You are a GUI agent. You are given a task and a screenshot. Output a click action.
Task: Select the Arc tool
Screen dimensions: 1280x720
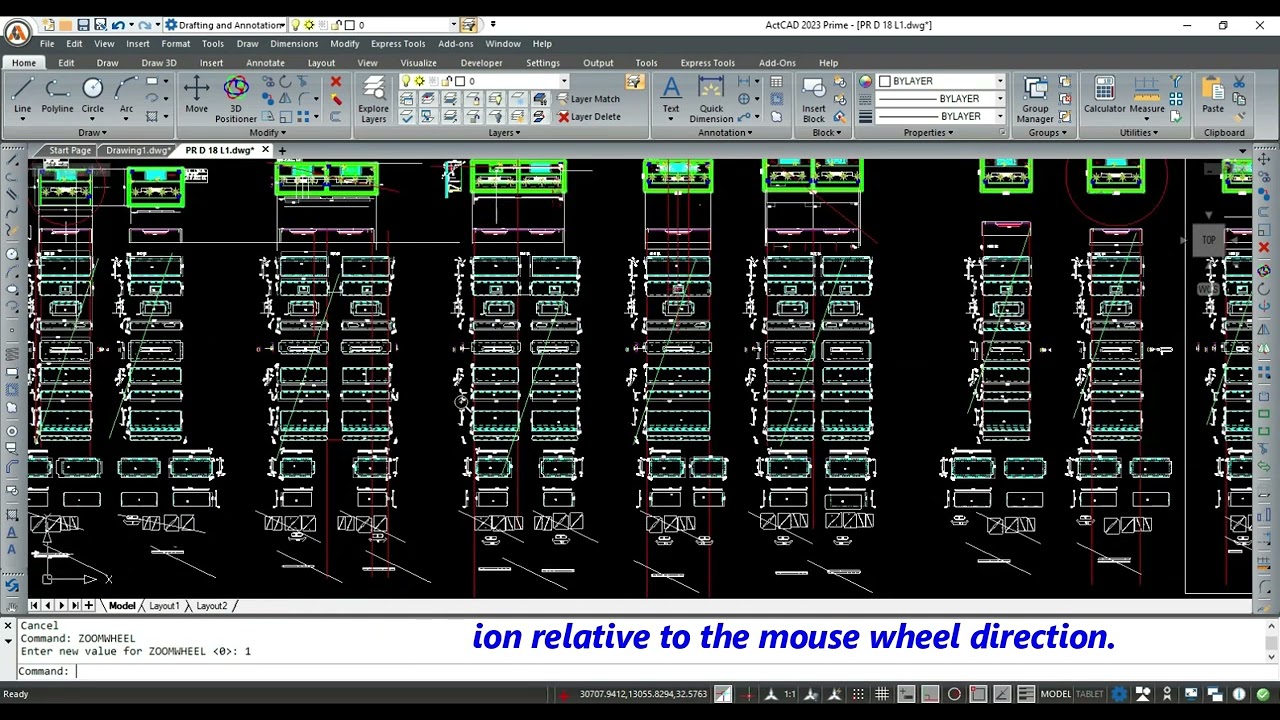[126, 96]
